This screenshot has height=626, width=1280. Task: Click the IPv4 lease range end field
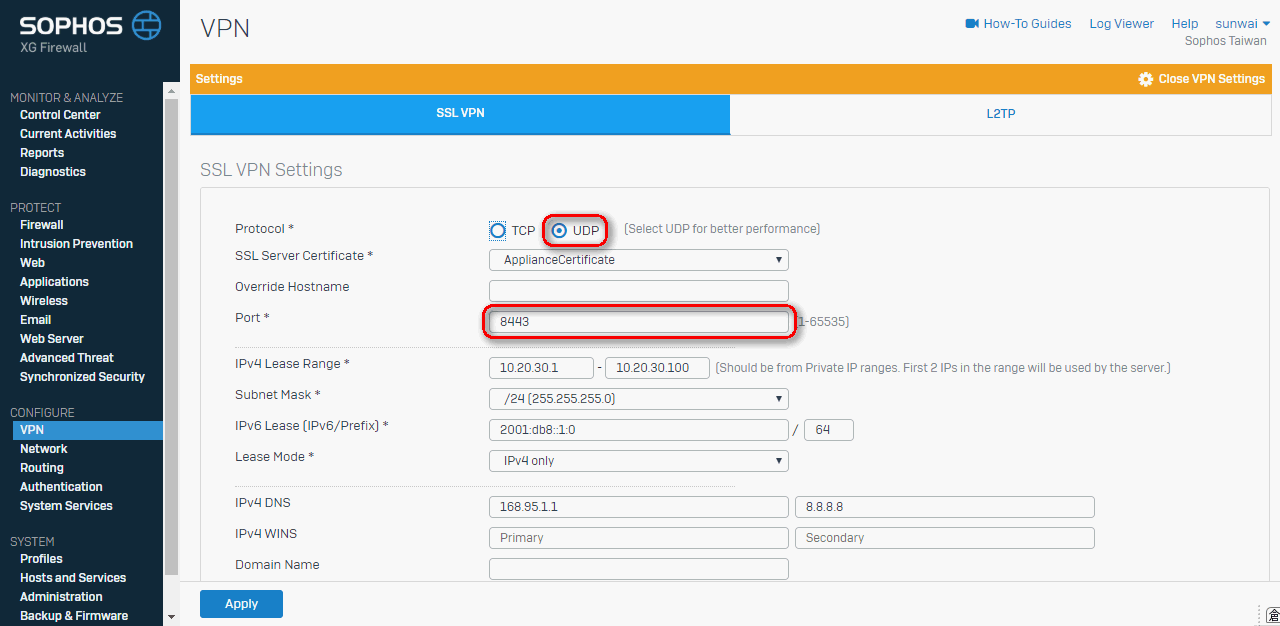(657, 368)
